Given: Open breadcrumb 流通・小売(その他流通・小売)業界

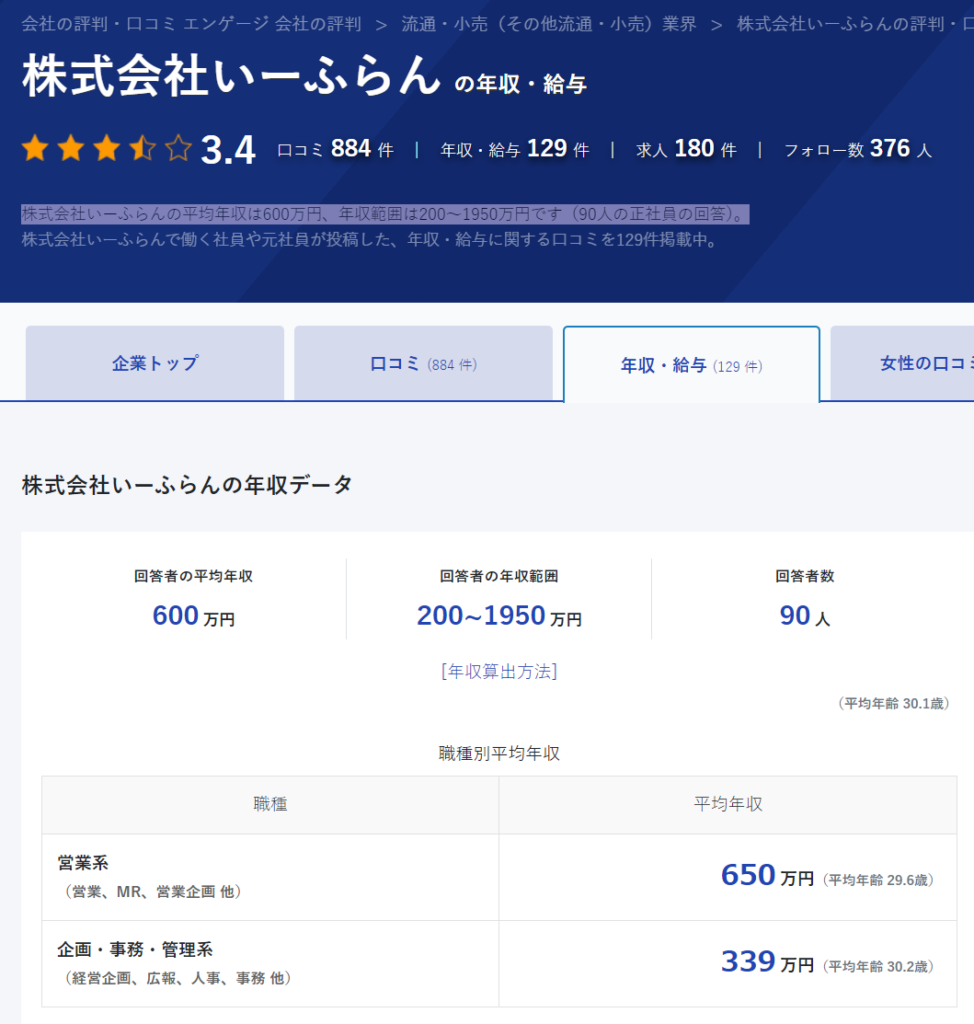Looking at the screenshot, I should pos(549,24).
